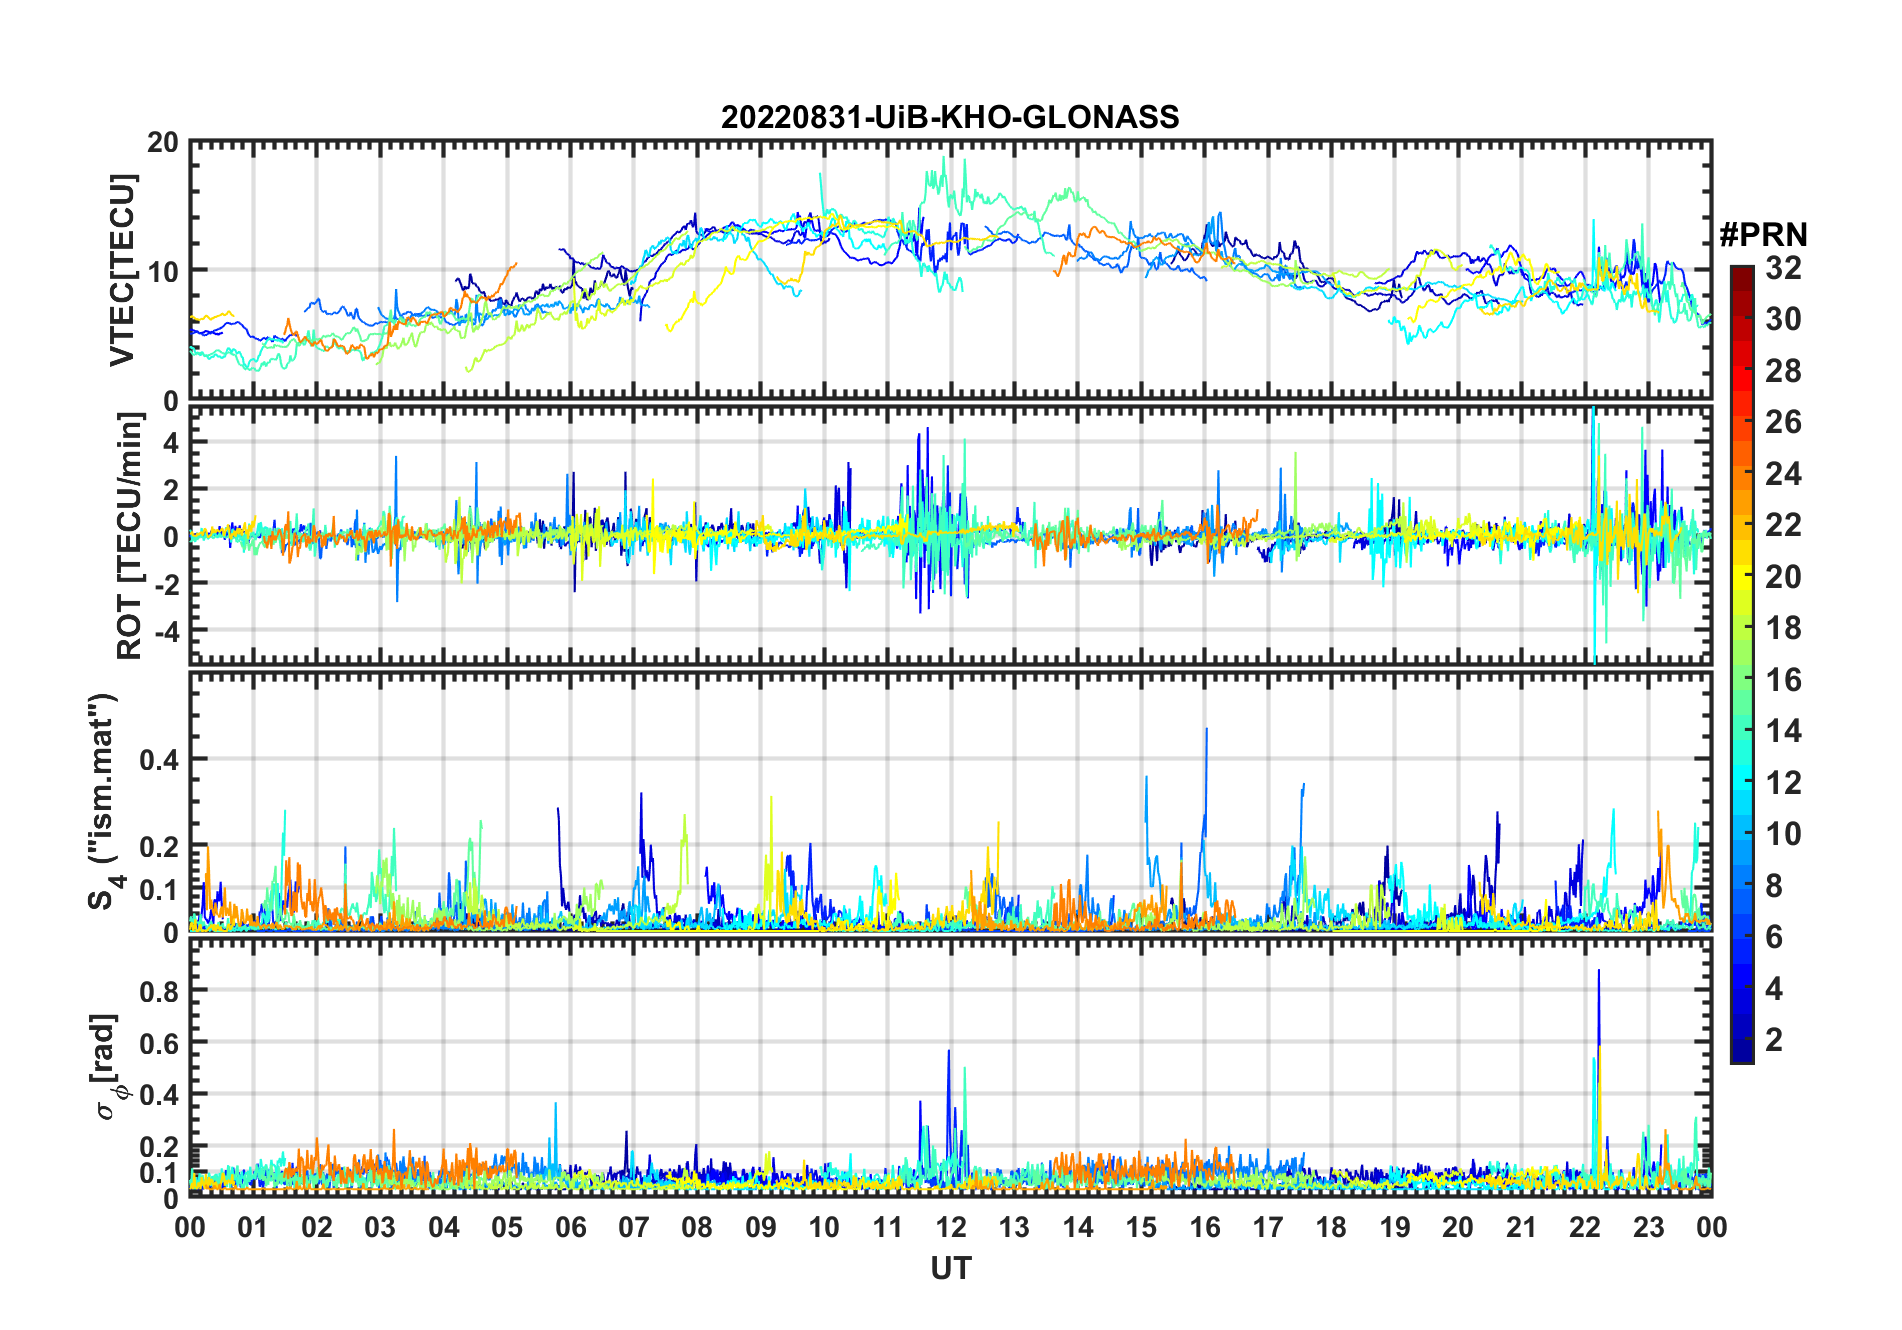Select the ROT [TECU/min] y-axis label
This screenshot has height=1330, width=1902.
(x=130, y=536)
